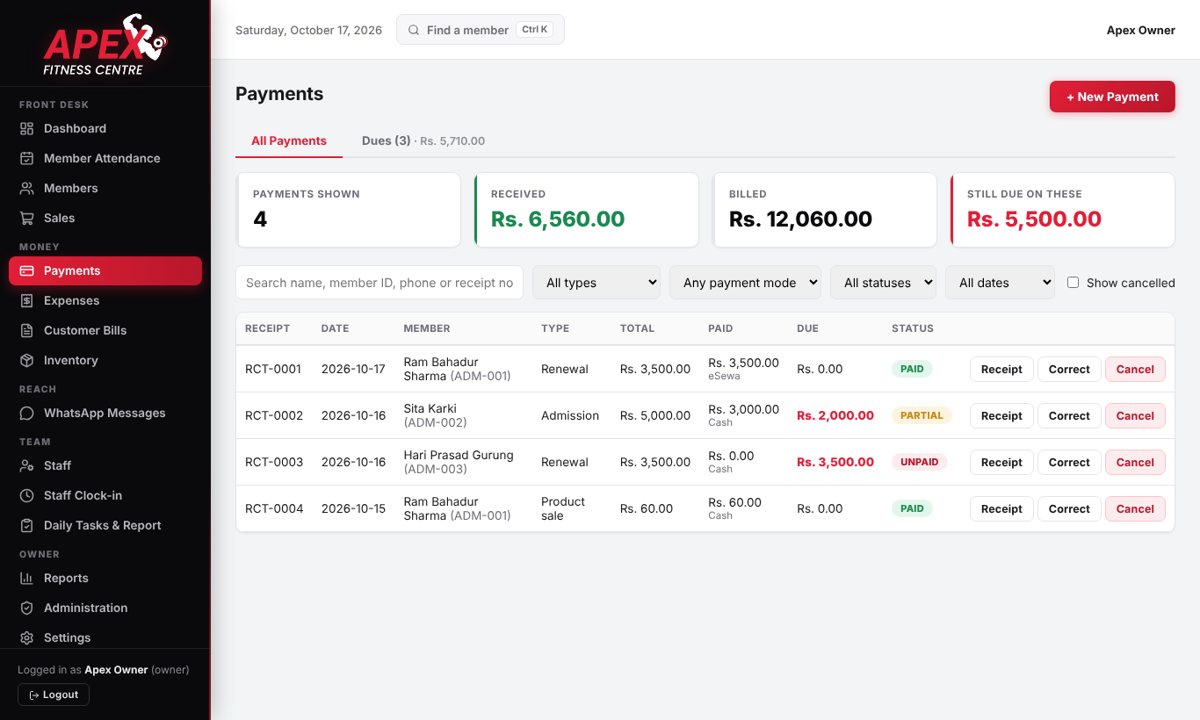Image resolution: width=1200 pixels, height=720 pixels.
Task: Click the Received Rs. 6,560.00 card
Action: click(586, 210)
